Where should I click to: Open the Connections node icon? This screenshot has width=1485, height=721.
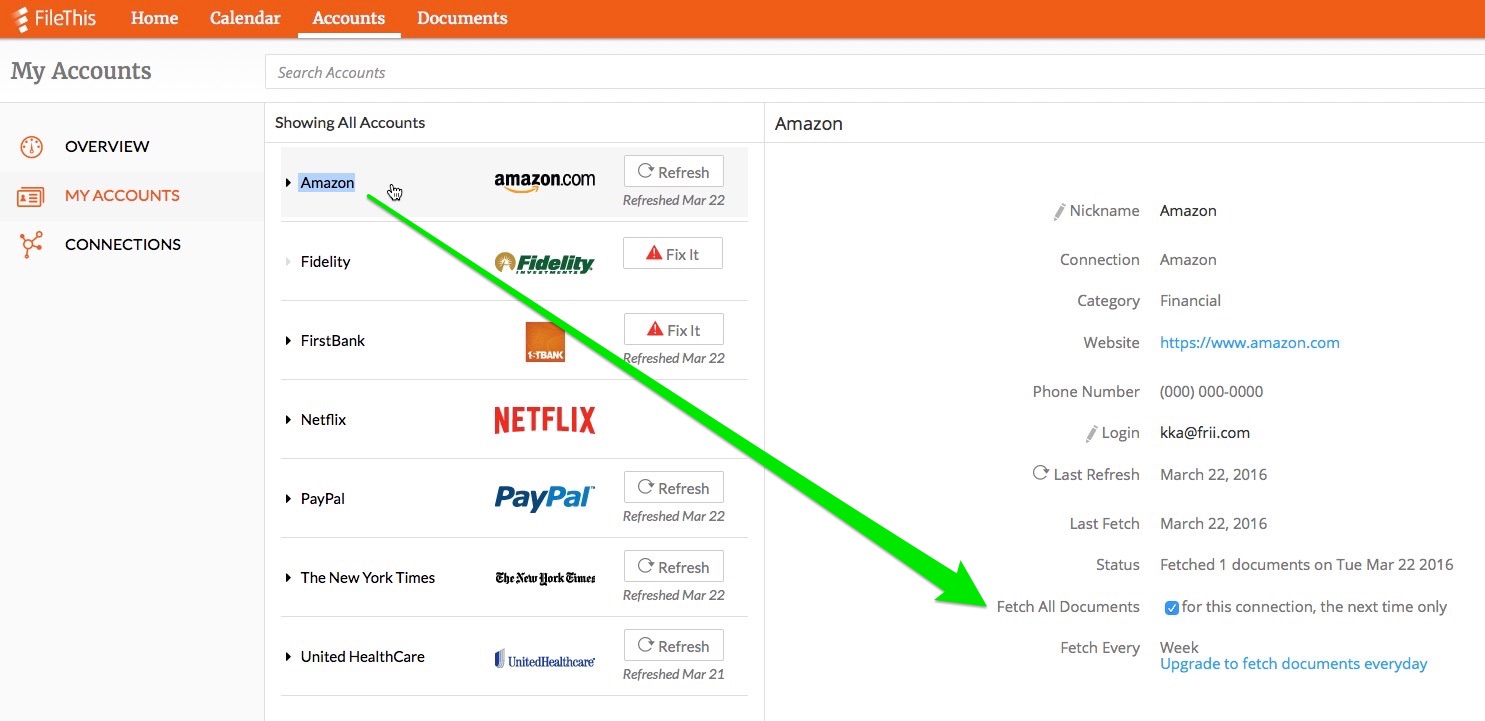coord(31,245)
